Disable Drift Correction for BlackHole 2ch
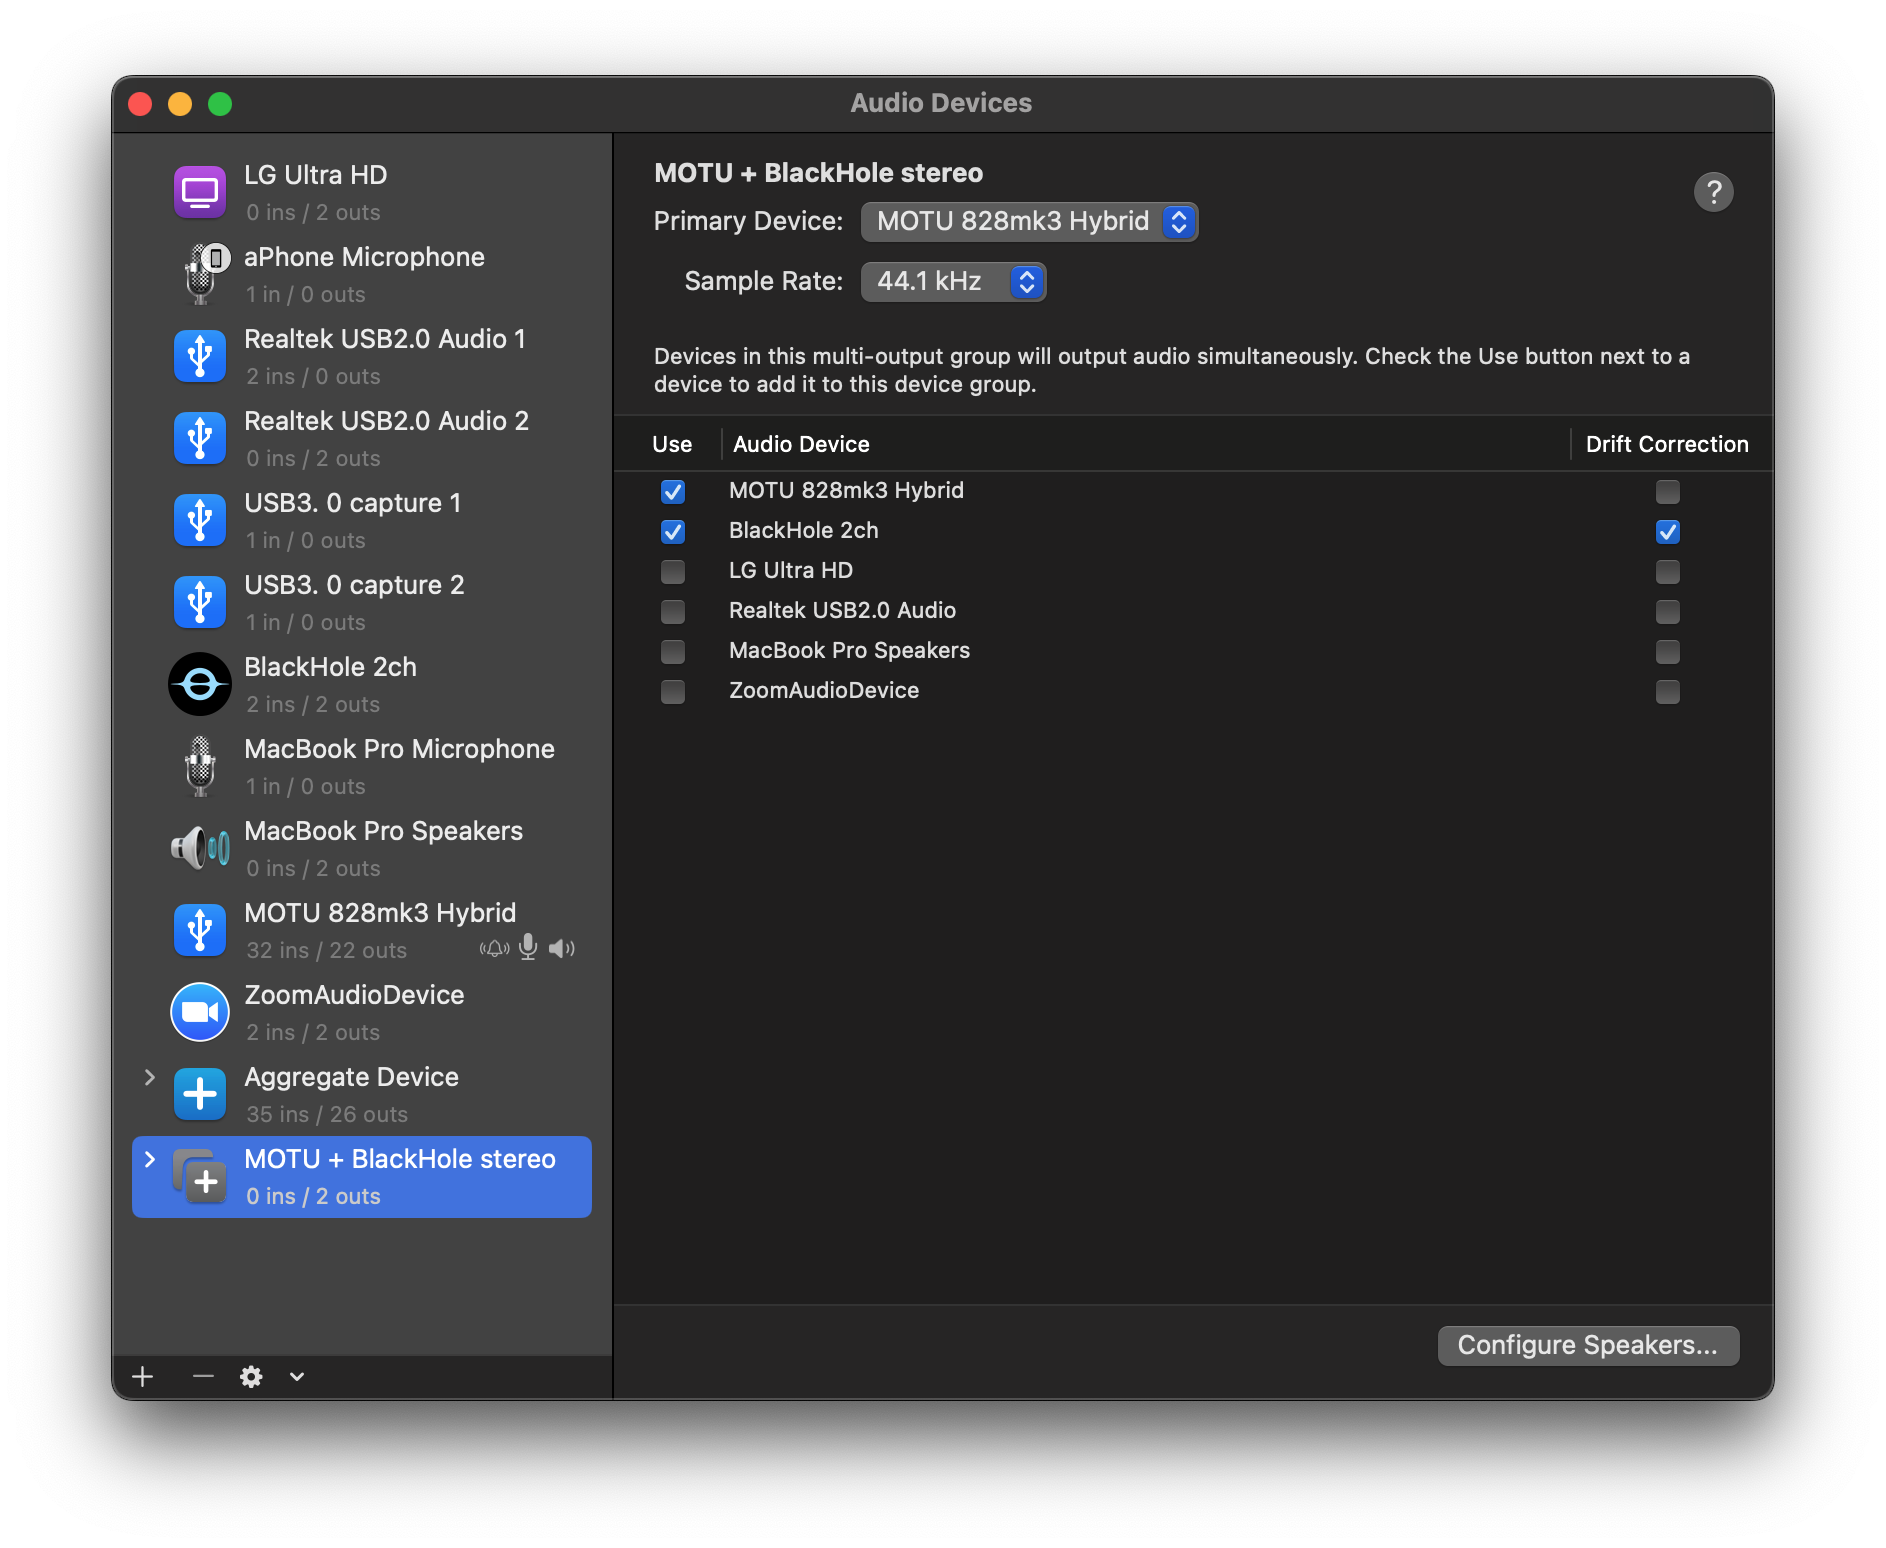1886x1548 pixels. pos(1667,532)
